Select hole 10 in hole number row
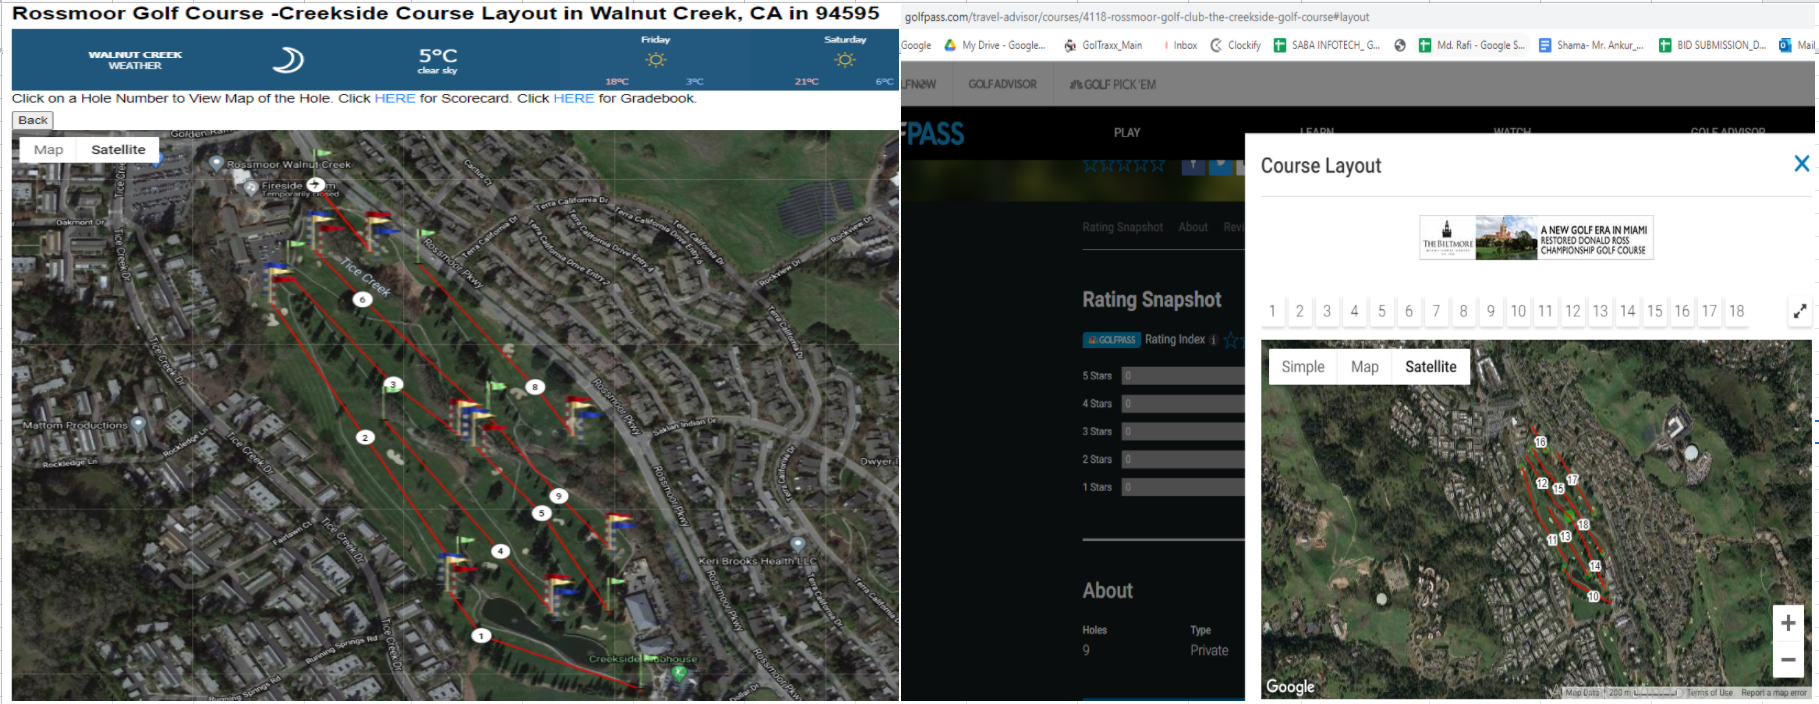 (1518, 311)
